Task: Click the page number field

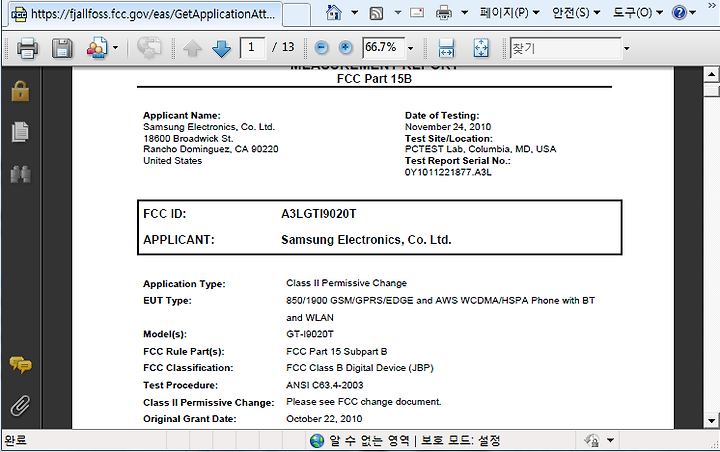Action: (x=252, y=47)
